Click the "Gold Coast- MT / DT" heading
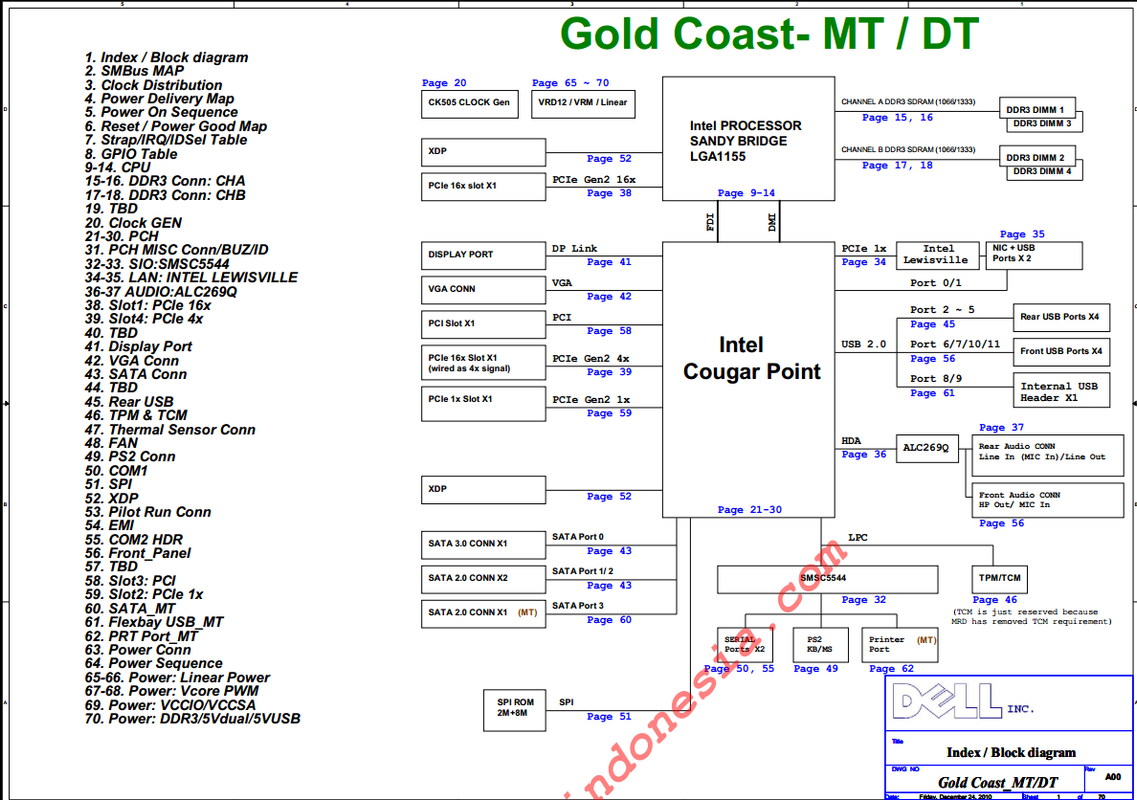Viewport: 1137px width, 800px height. click(x=769, y=33)
